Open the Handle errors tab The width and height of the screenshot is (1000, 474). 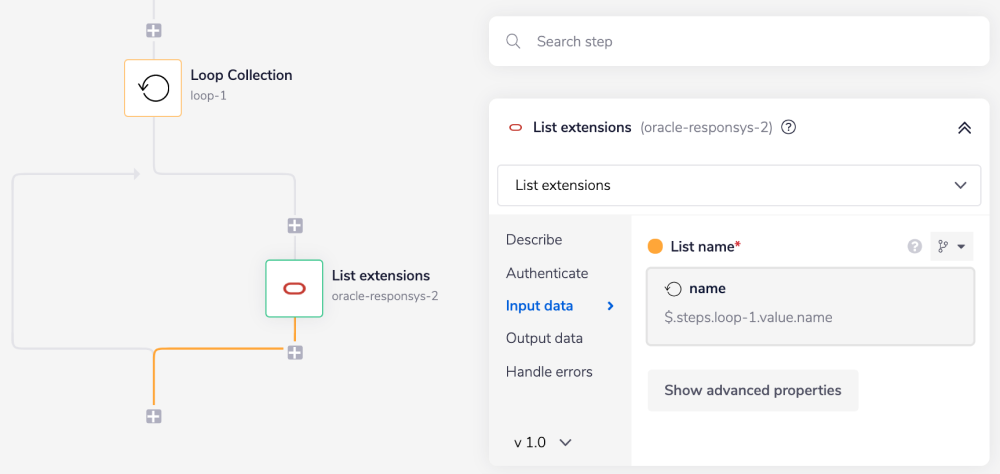pos(549,372)
